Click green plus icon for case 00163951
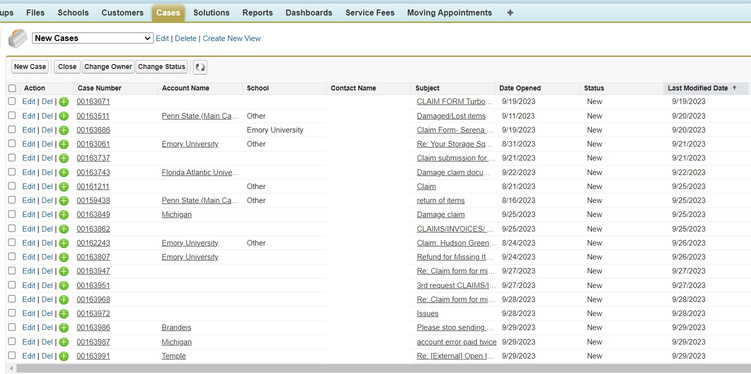The width and height of the screenshot is (751, 374). (64, 285)
